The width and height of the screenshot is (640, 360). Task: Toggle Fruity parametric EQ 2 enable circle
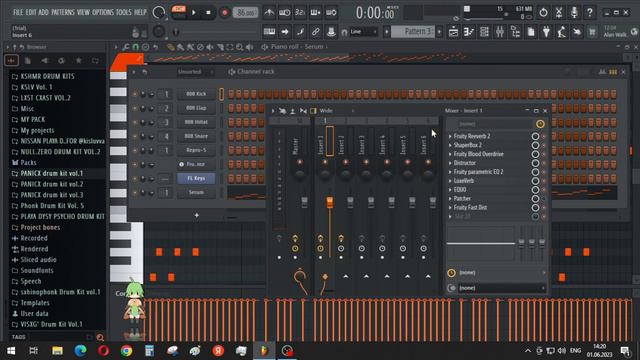point(535,172)
